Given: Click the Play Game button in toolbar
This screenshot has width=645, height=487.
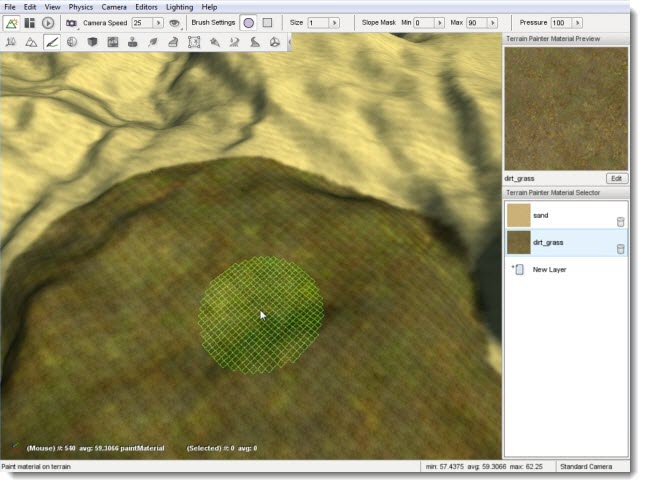Looking at the screenshot, I should point(48,22).
